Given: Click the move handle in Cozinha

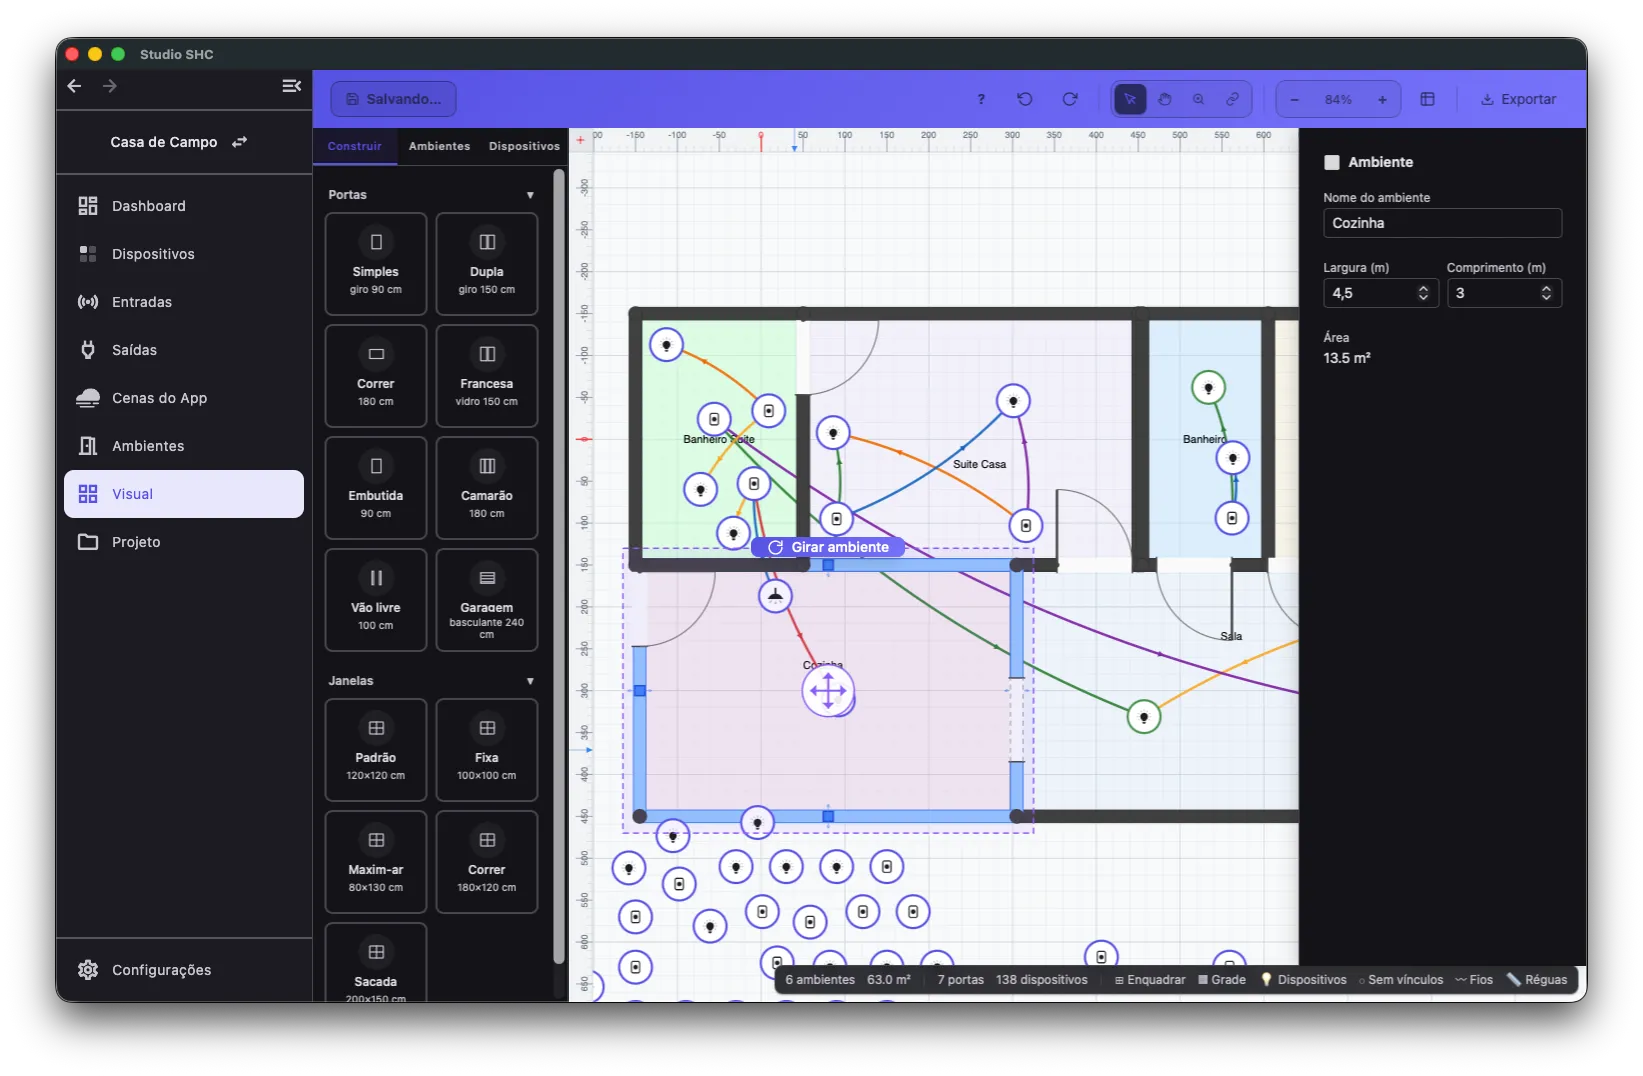Looking at the screenshot, I should [x=828, y=690].
